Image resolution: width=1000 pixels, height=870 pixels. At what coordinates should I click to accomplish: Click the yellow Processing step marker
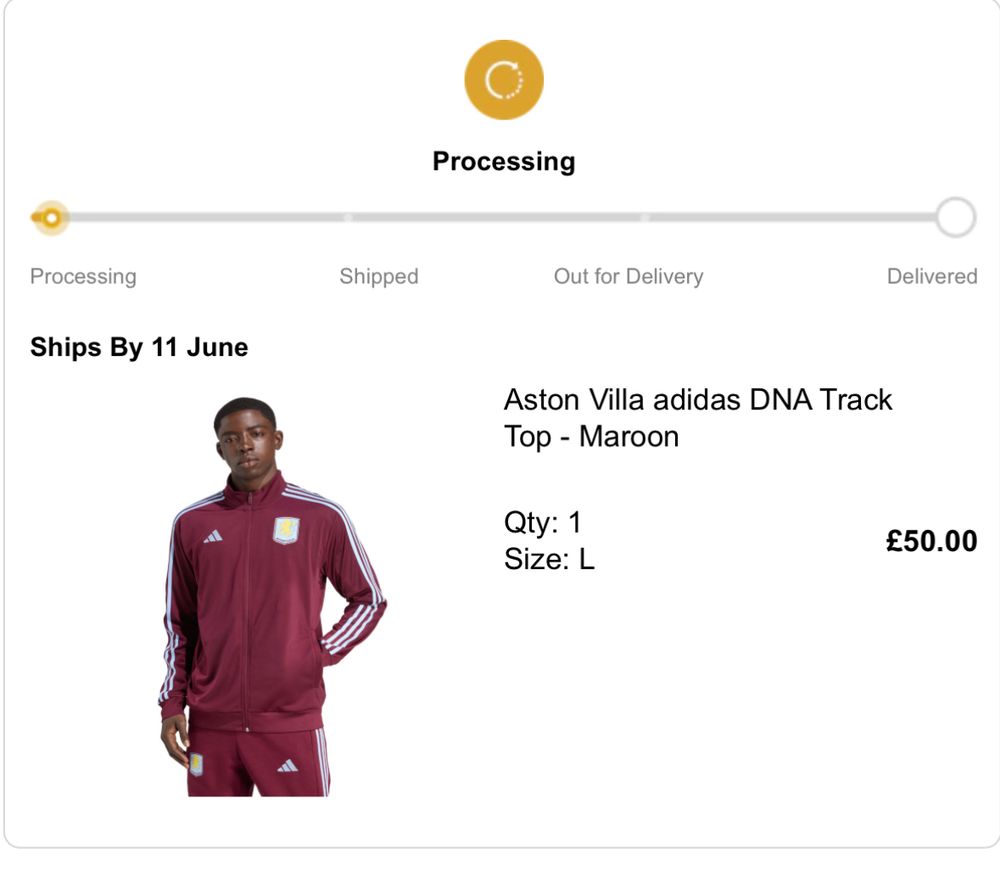tap(50, 217)
